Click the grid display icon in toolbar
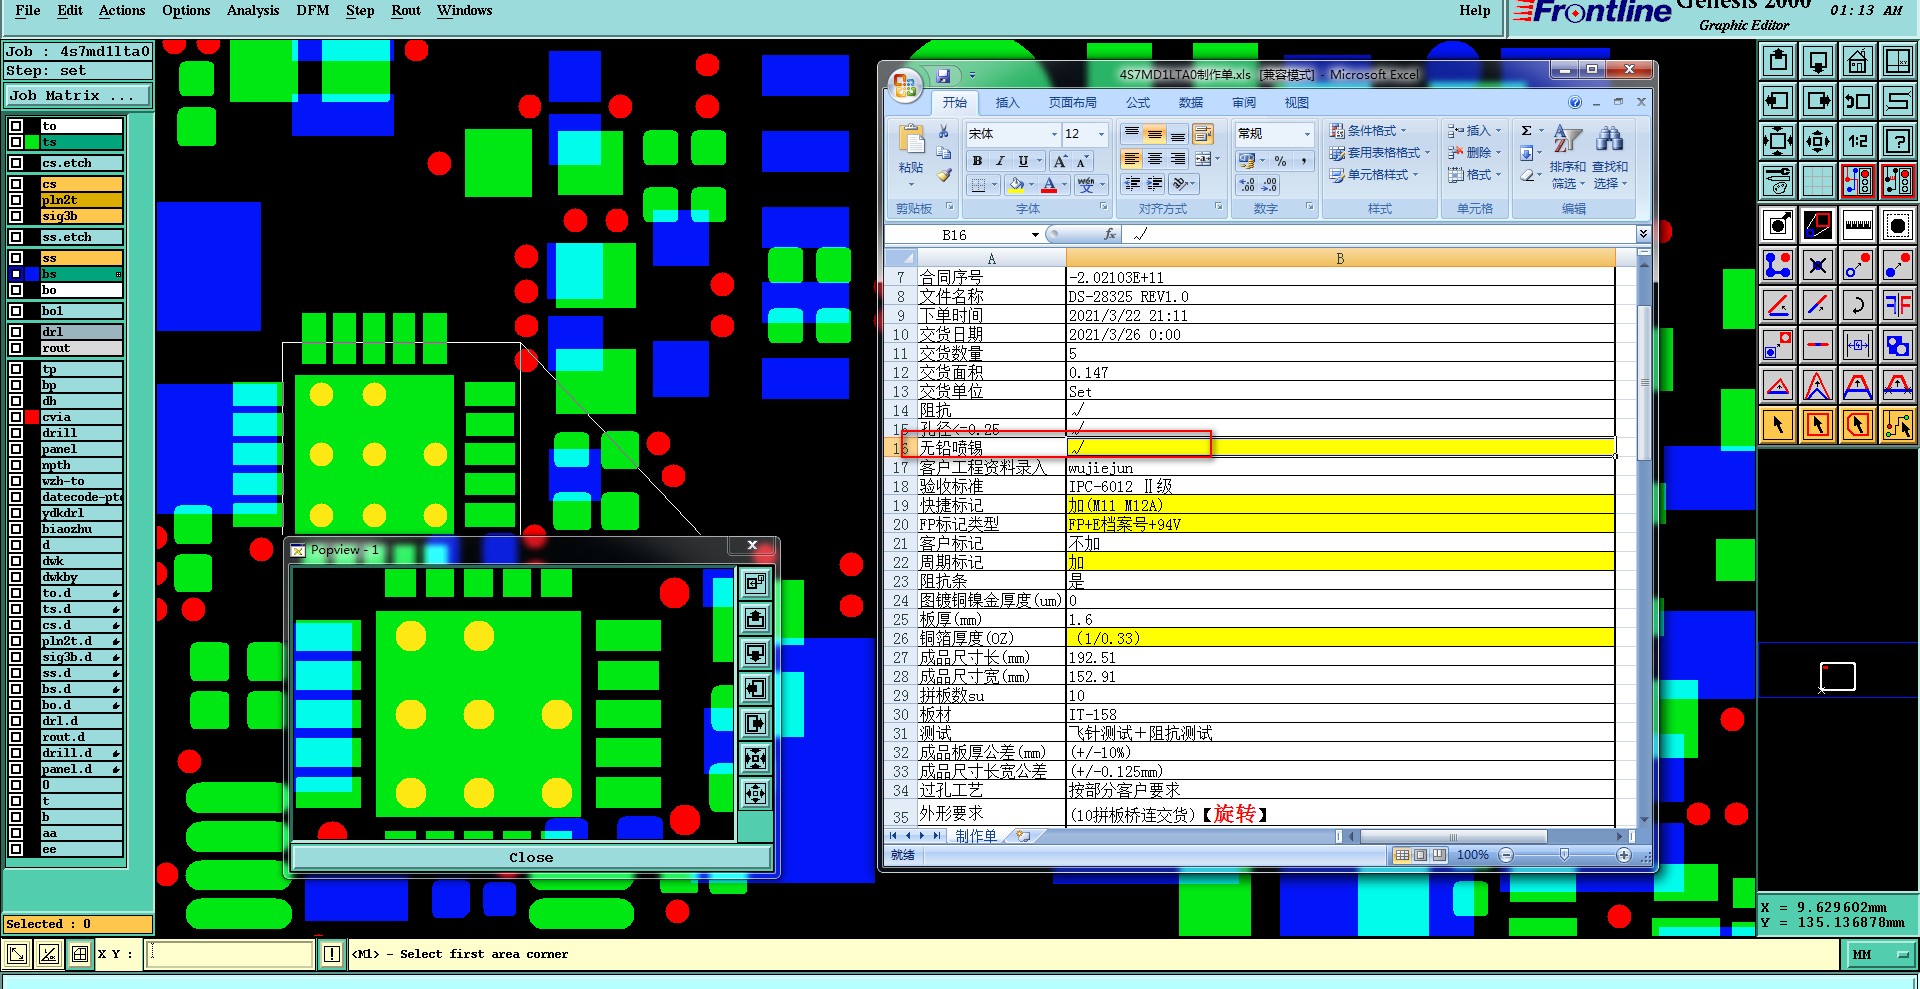The height and width of the screenshot is (989, 1920). [x=1818, y=181]
